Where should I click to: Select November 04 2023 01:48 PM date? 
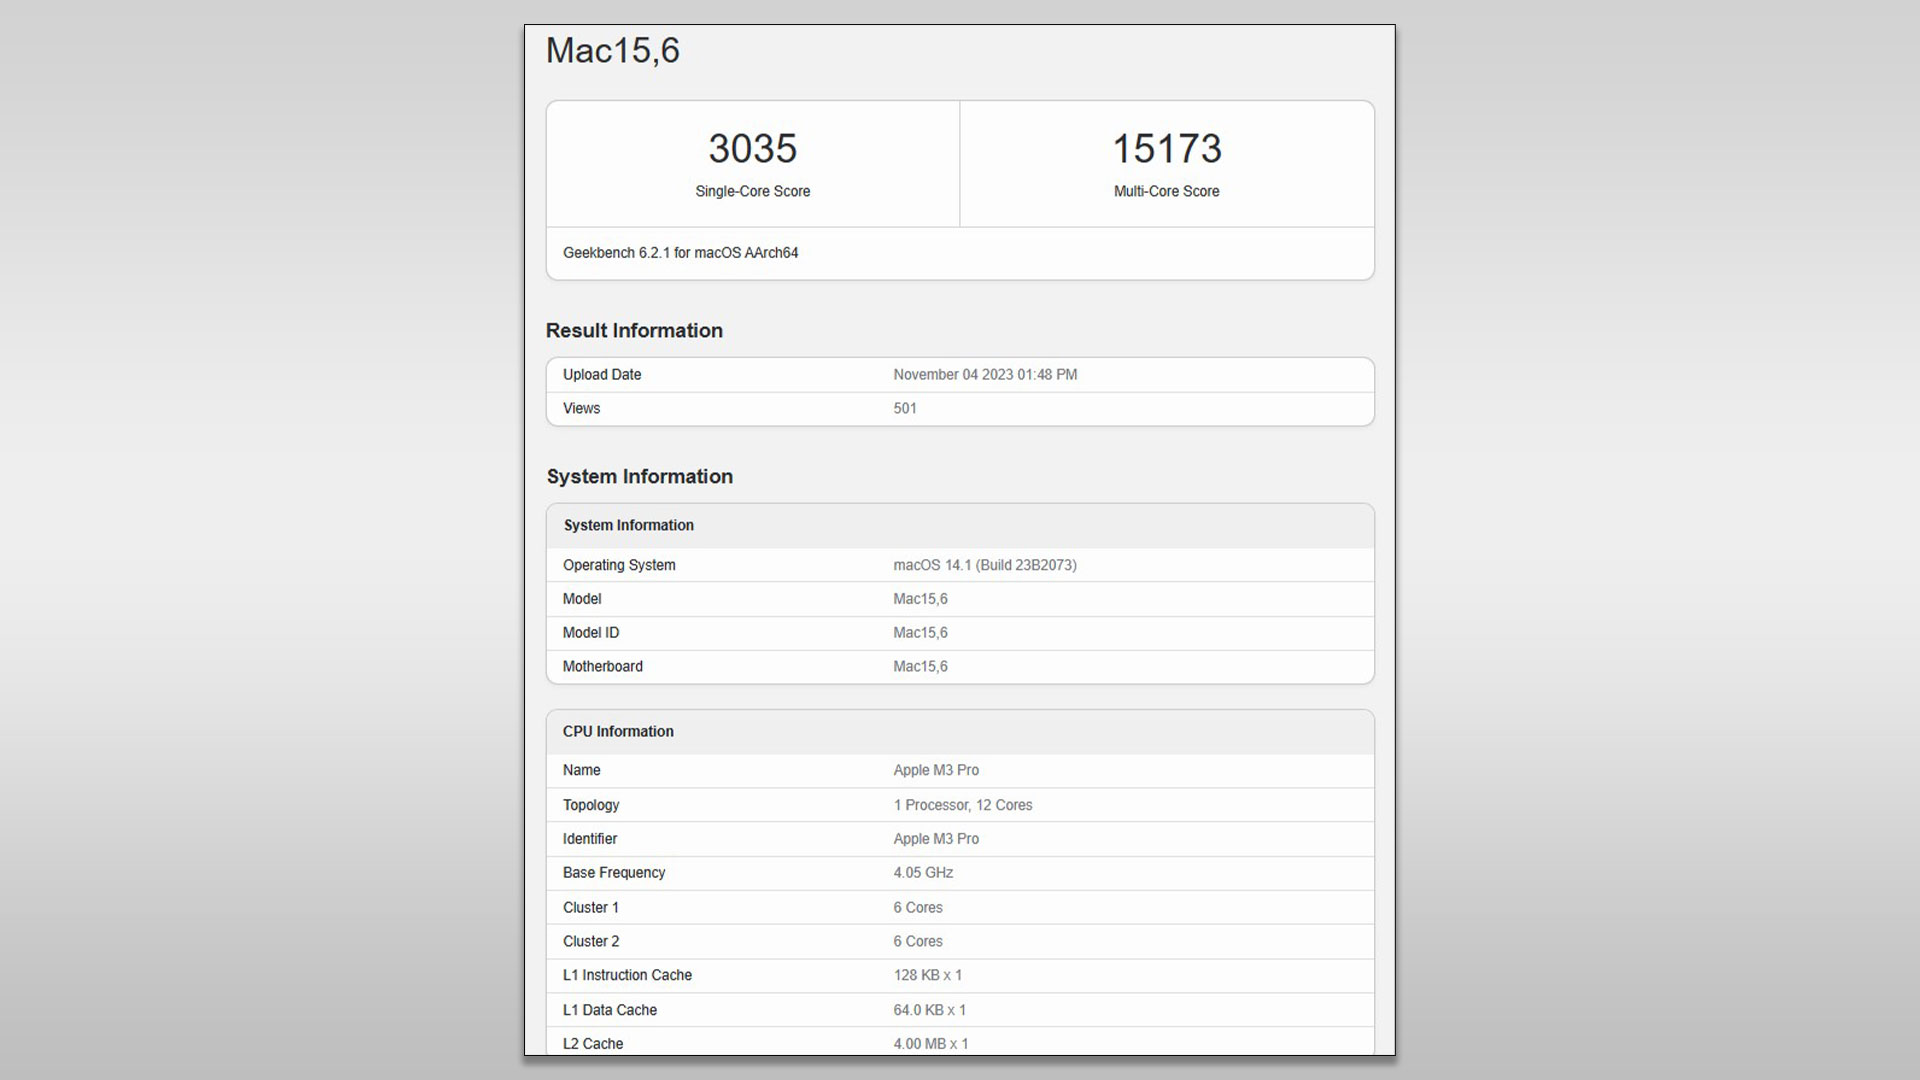pos(985,375)
